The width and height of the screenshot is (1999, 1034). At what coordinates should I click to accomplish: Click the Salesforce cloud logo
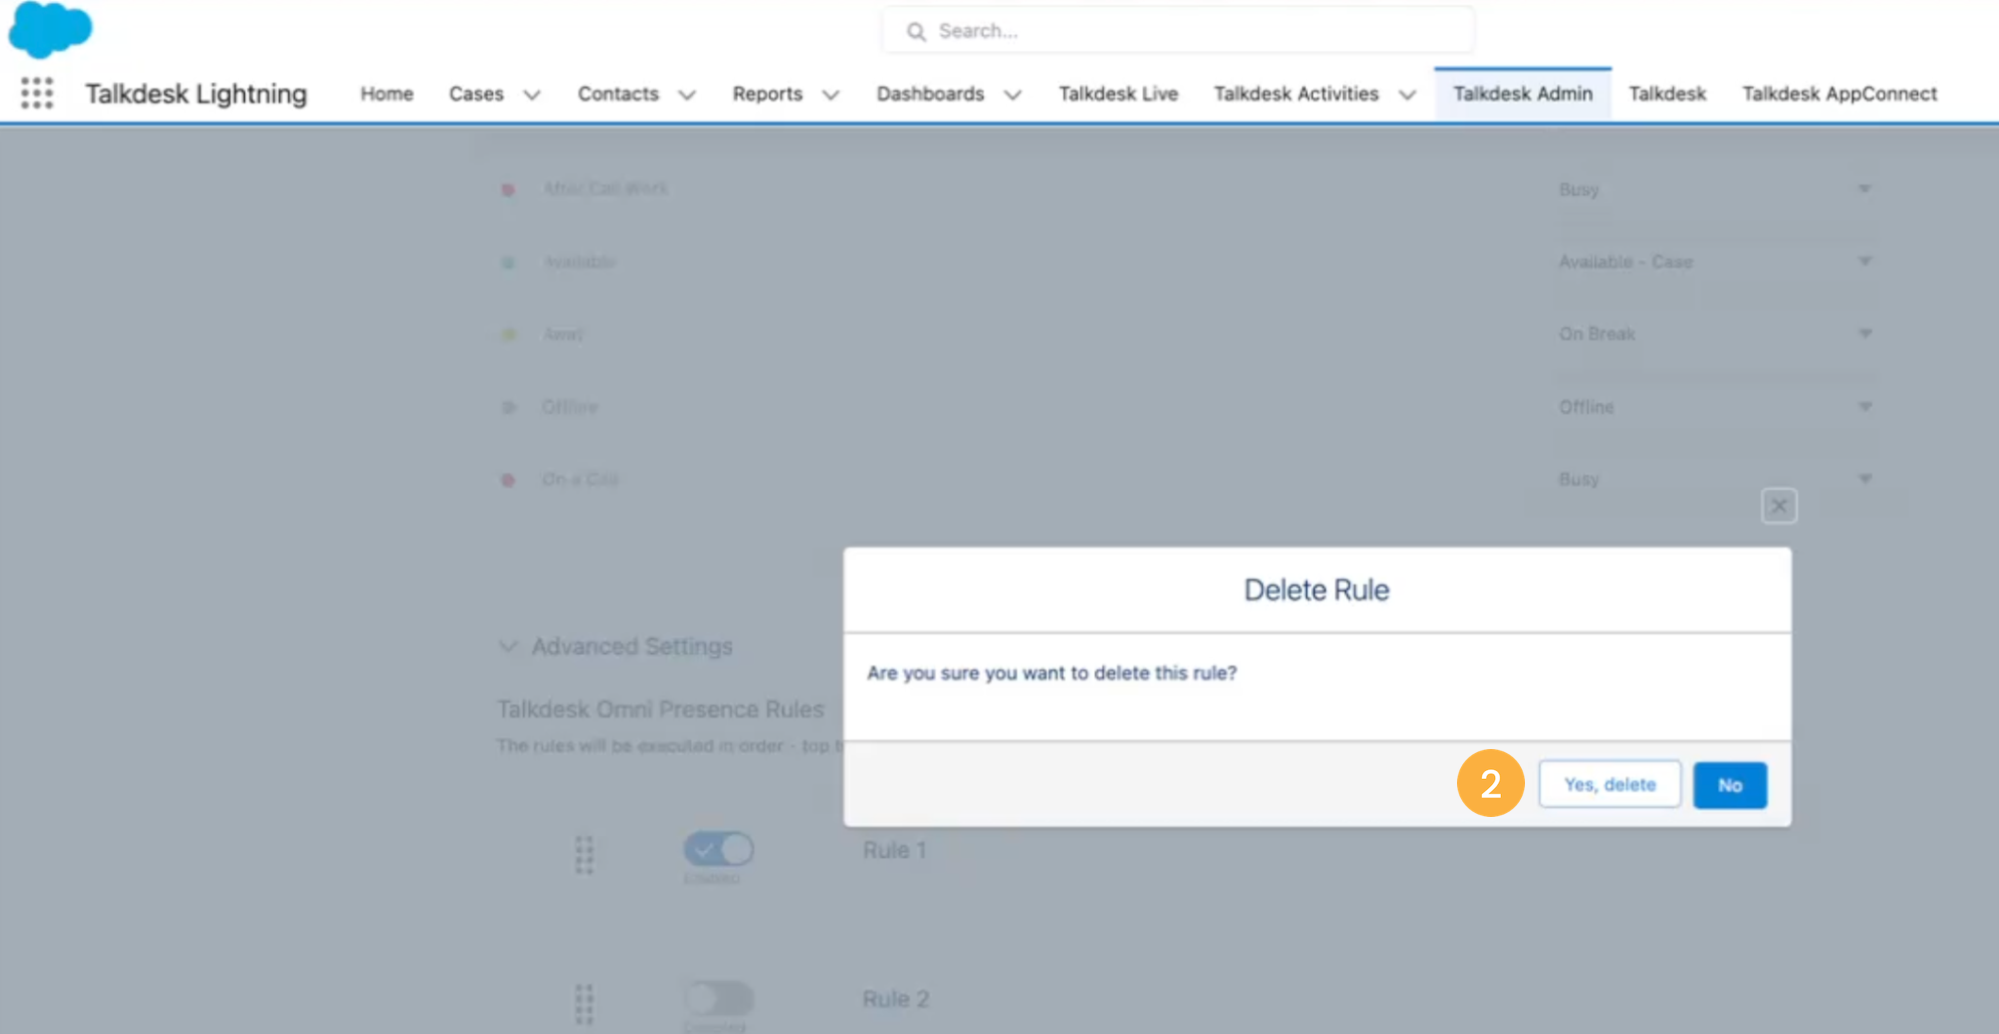(50, 29)
